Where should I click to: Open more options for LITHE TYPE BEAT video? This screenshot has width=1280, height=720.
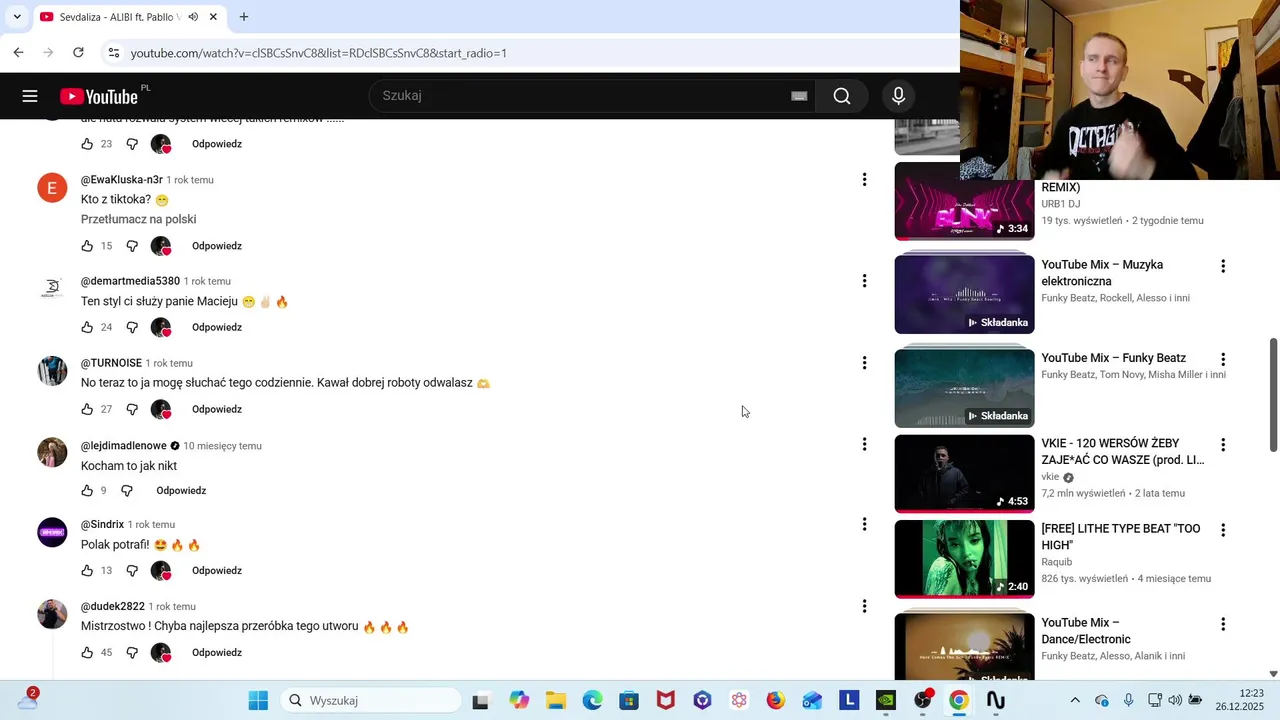(1222, 530)
